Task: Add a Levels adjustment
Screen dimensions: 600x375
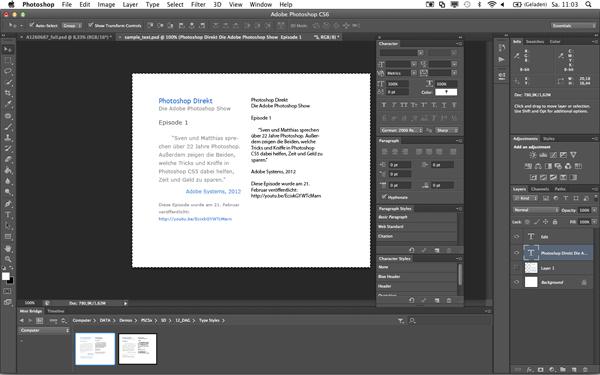Action: (543, 155)
